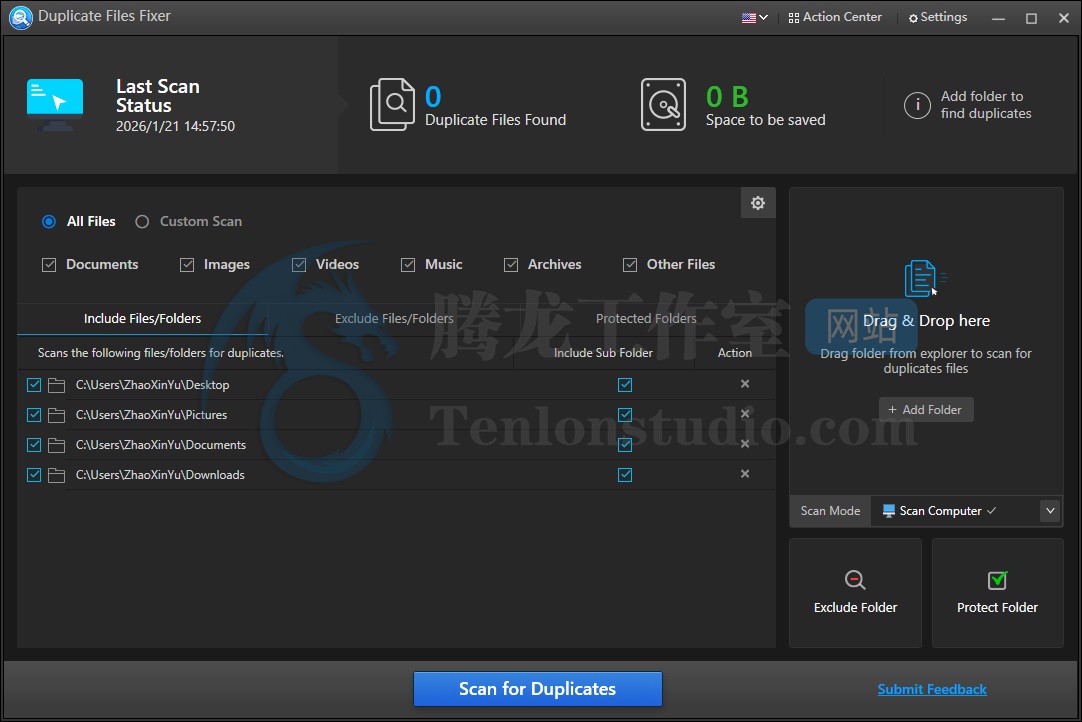Image resolution: width=1082 pixels, height=722 pixels.
Task: Open the language flag dropdown
Action: (755, 17)
